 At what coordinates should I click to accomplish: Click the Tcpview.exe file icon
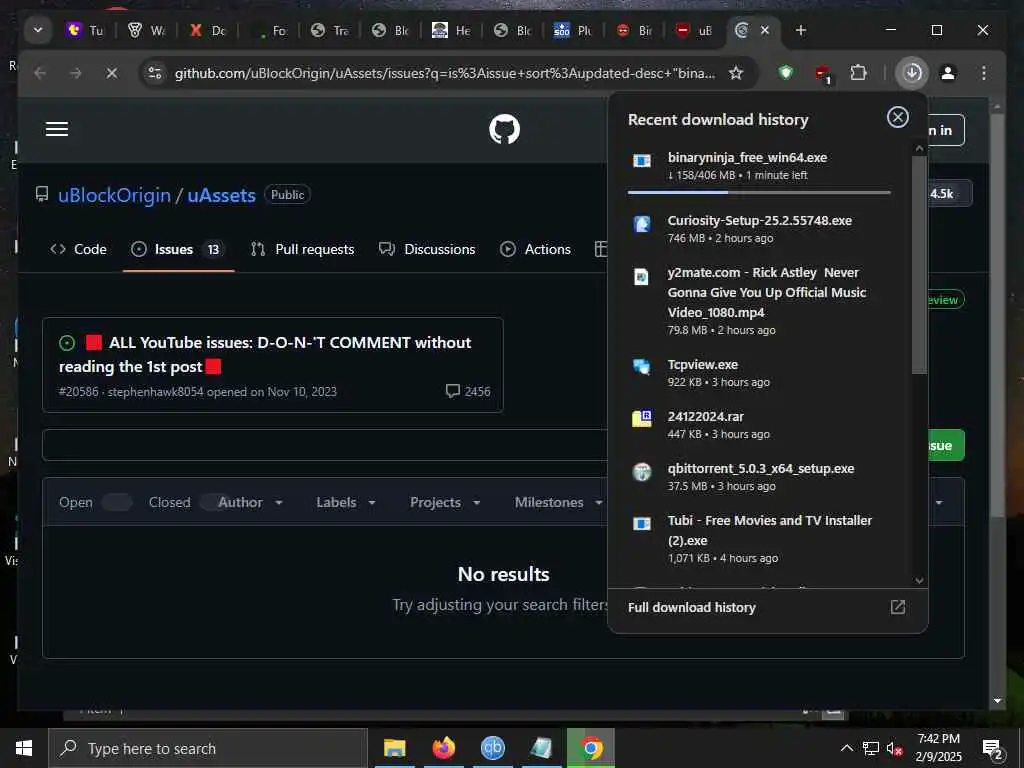click(x=642, y=367)
